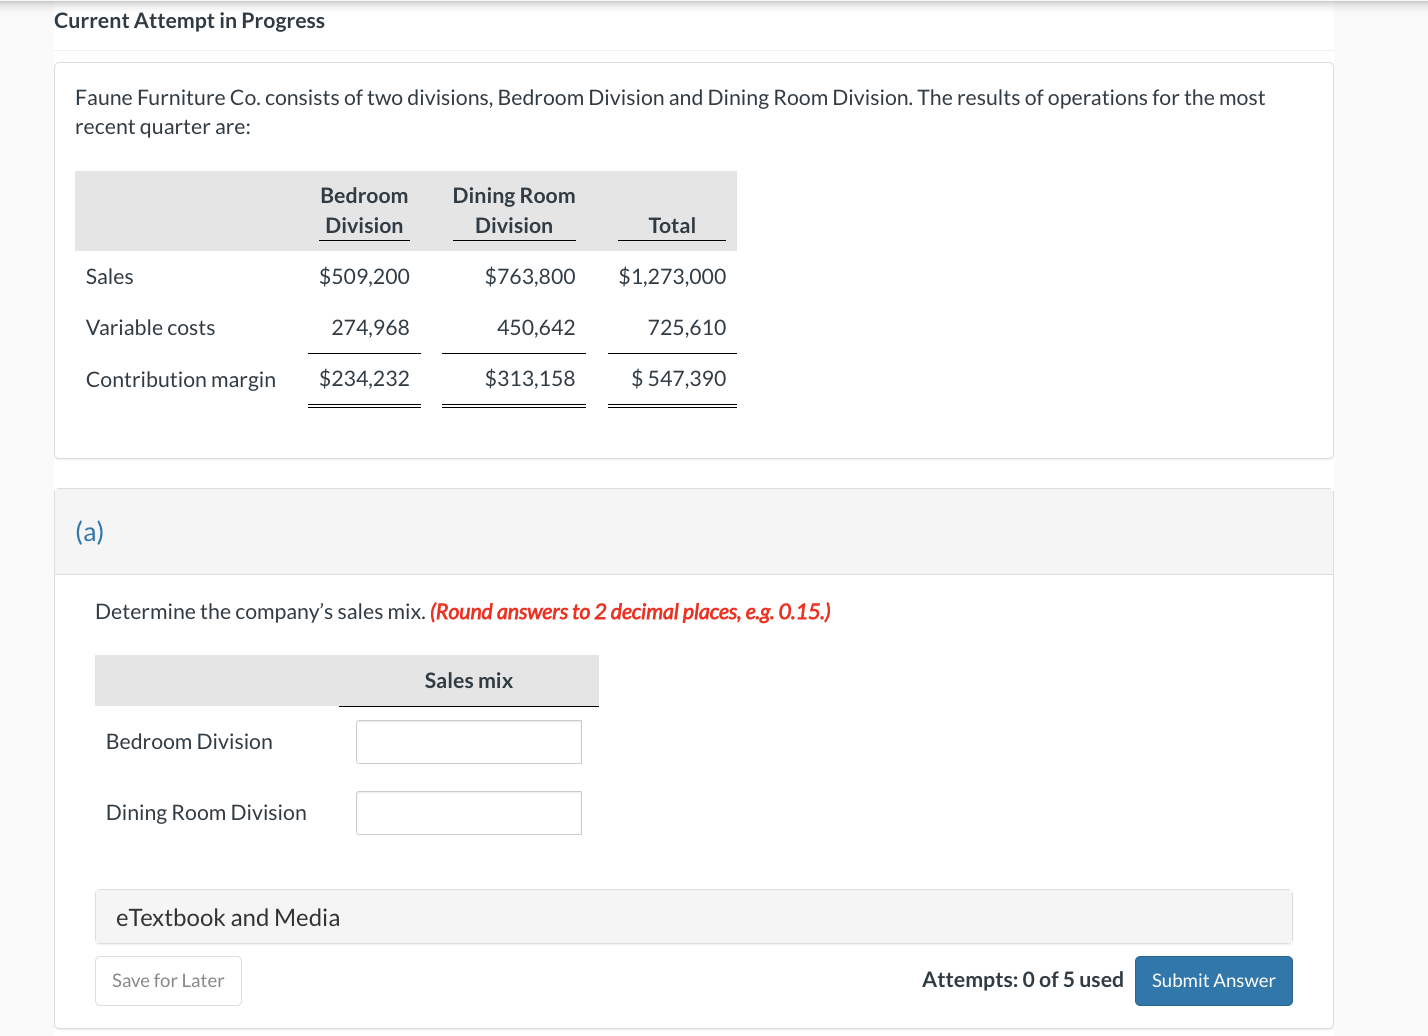The height and width of the screenshot is (1036, 1428).
Task: Click the Dining Room Division column header
Action: click(514, 211)
